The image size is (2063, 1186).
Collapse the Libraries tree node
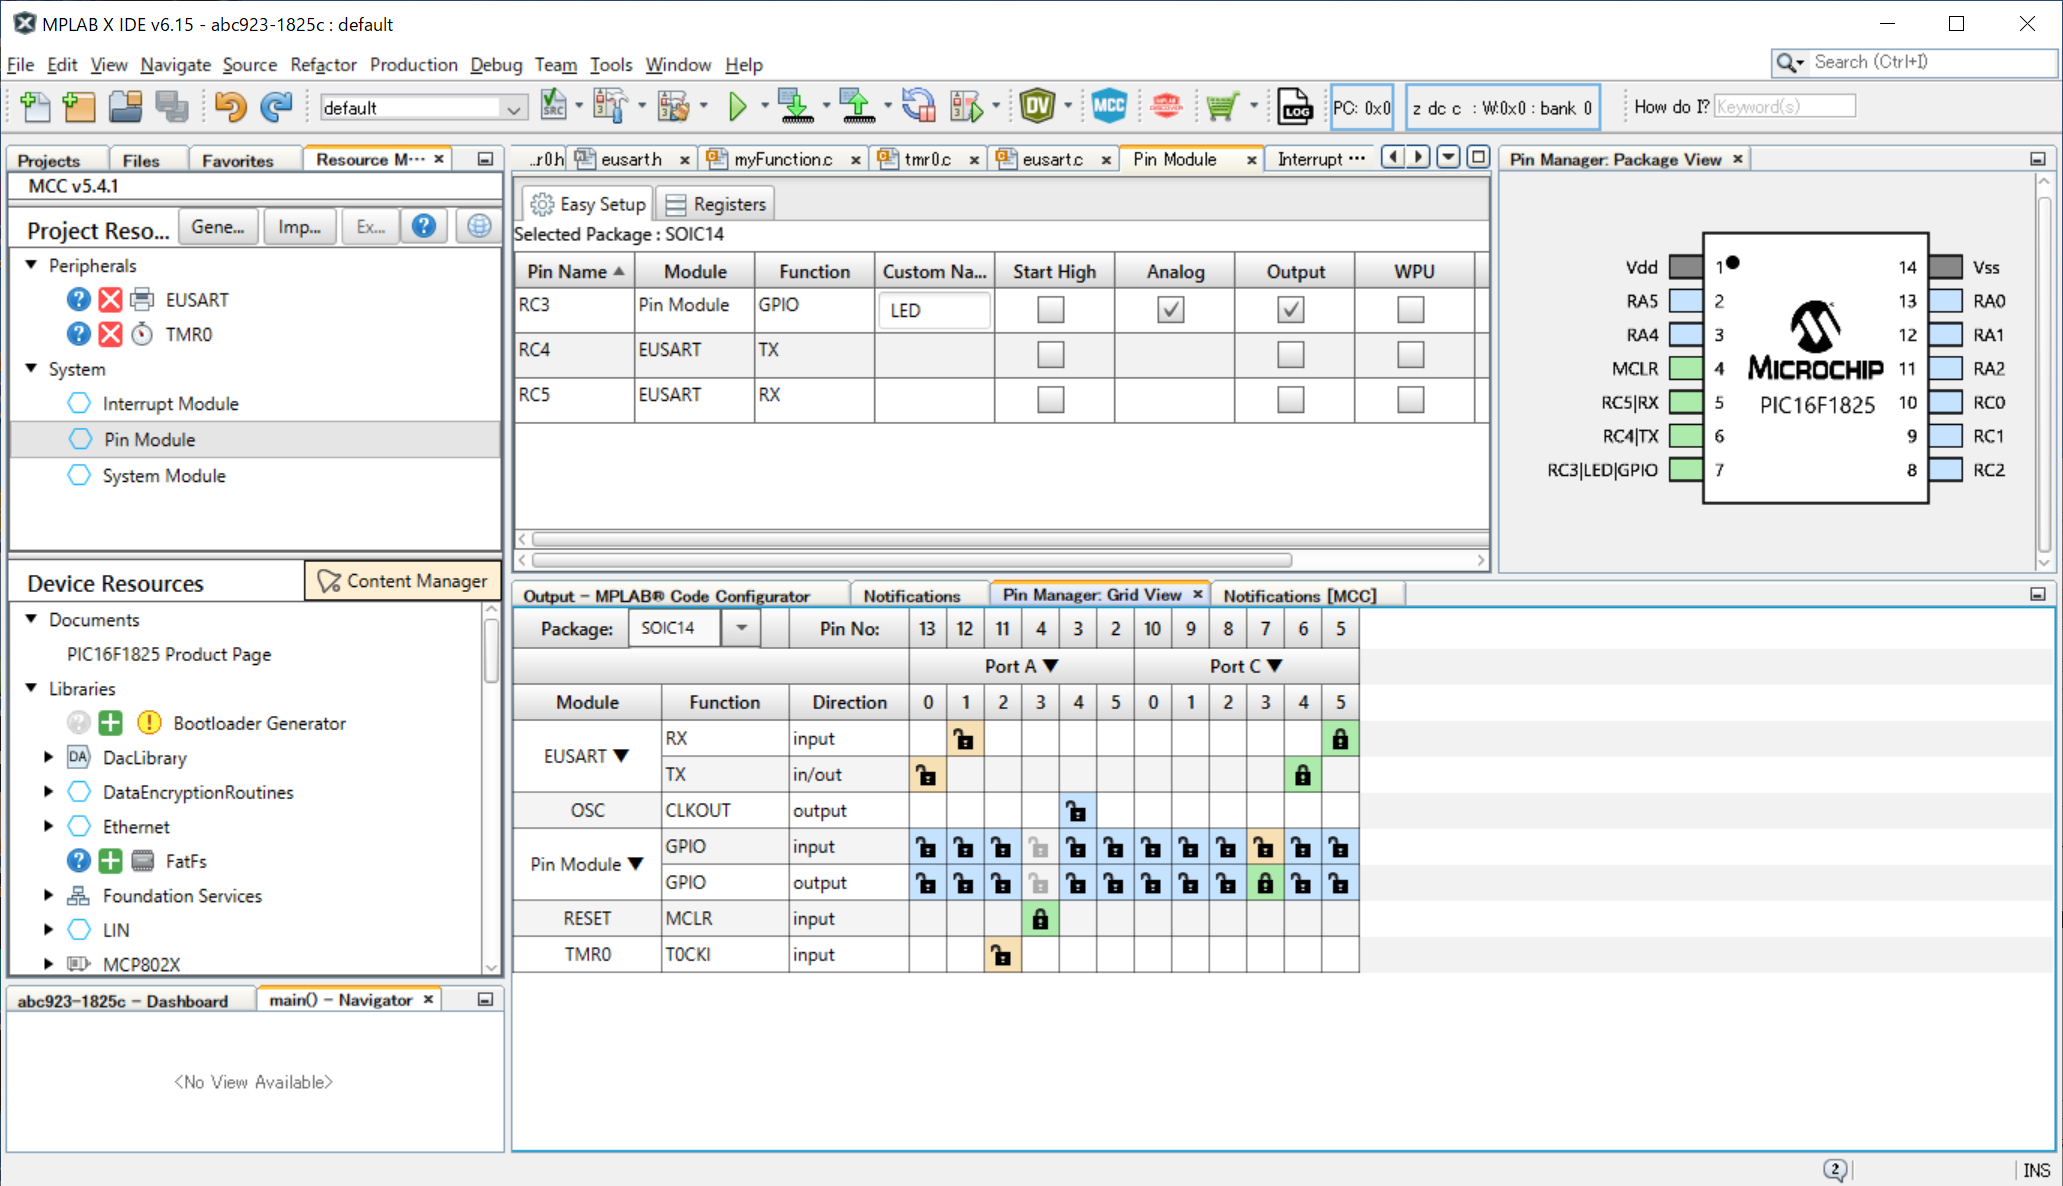pyautogui.click(x=31, y=688)
